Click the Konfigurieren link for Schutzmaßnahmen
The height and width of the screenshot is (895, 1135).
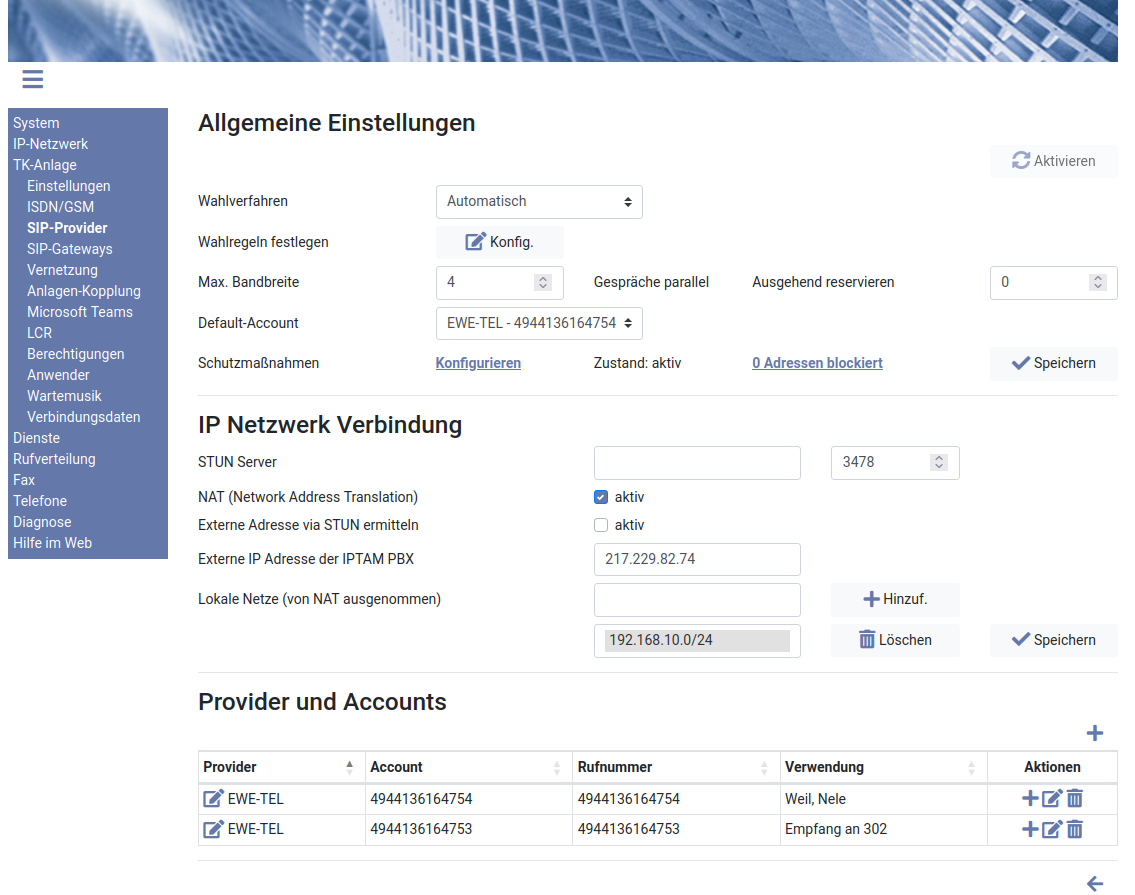click(x=478, y=363)
